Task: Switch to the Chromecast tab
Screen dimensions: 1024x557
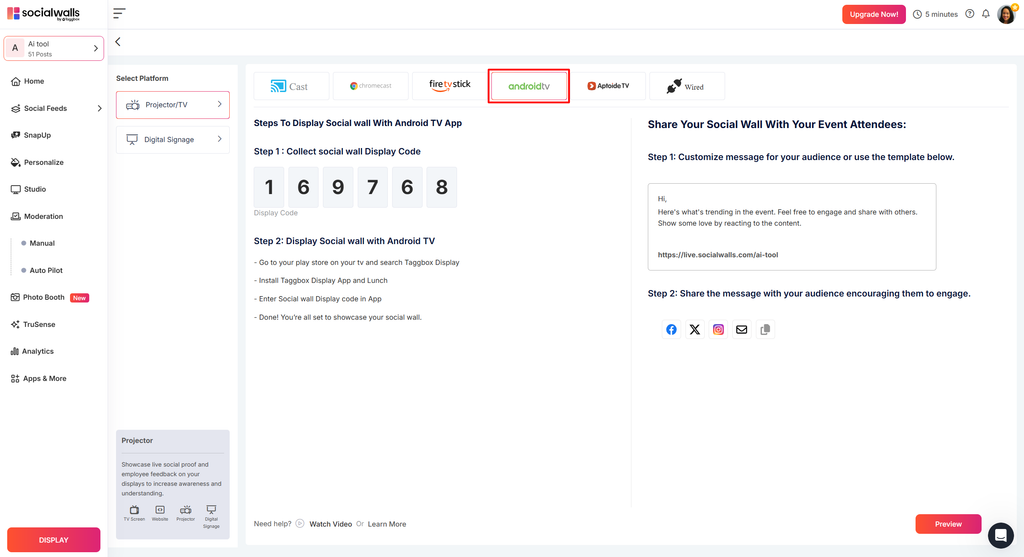Action: point(370,86)
